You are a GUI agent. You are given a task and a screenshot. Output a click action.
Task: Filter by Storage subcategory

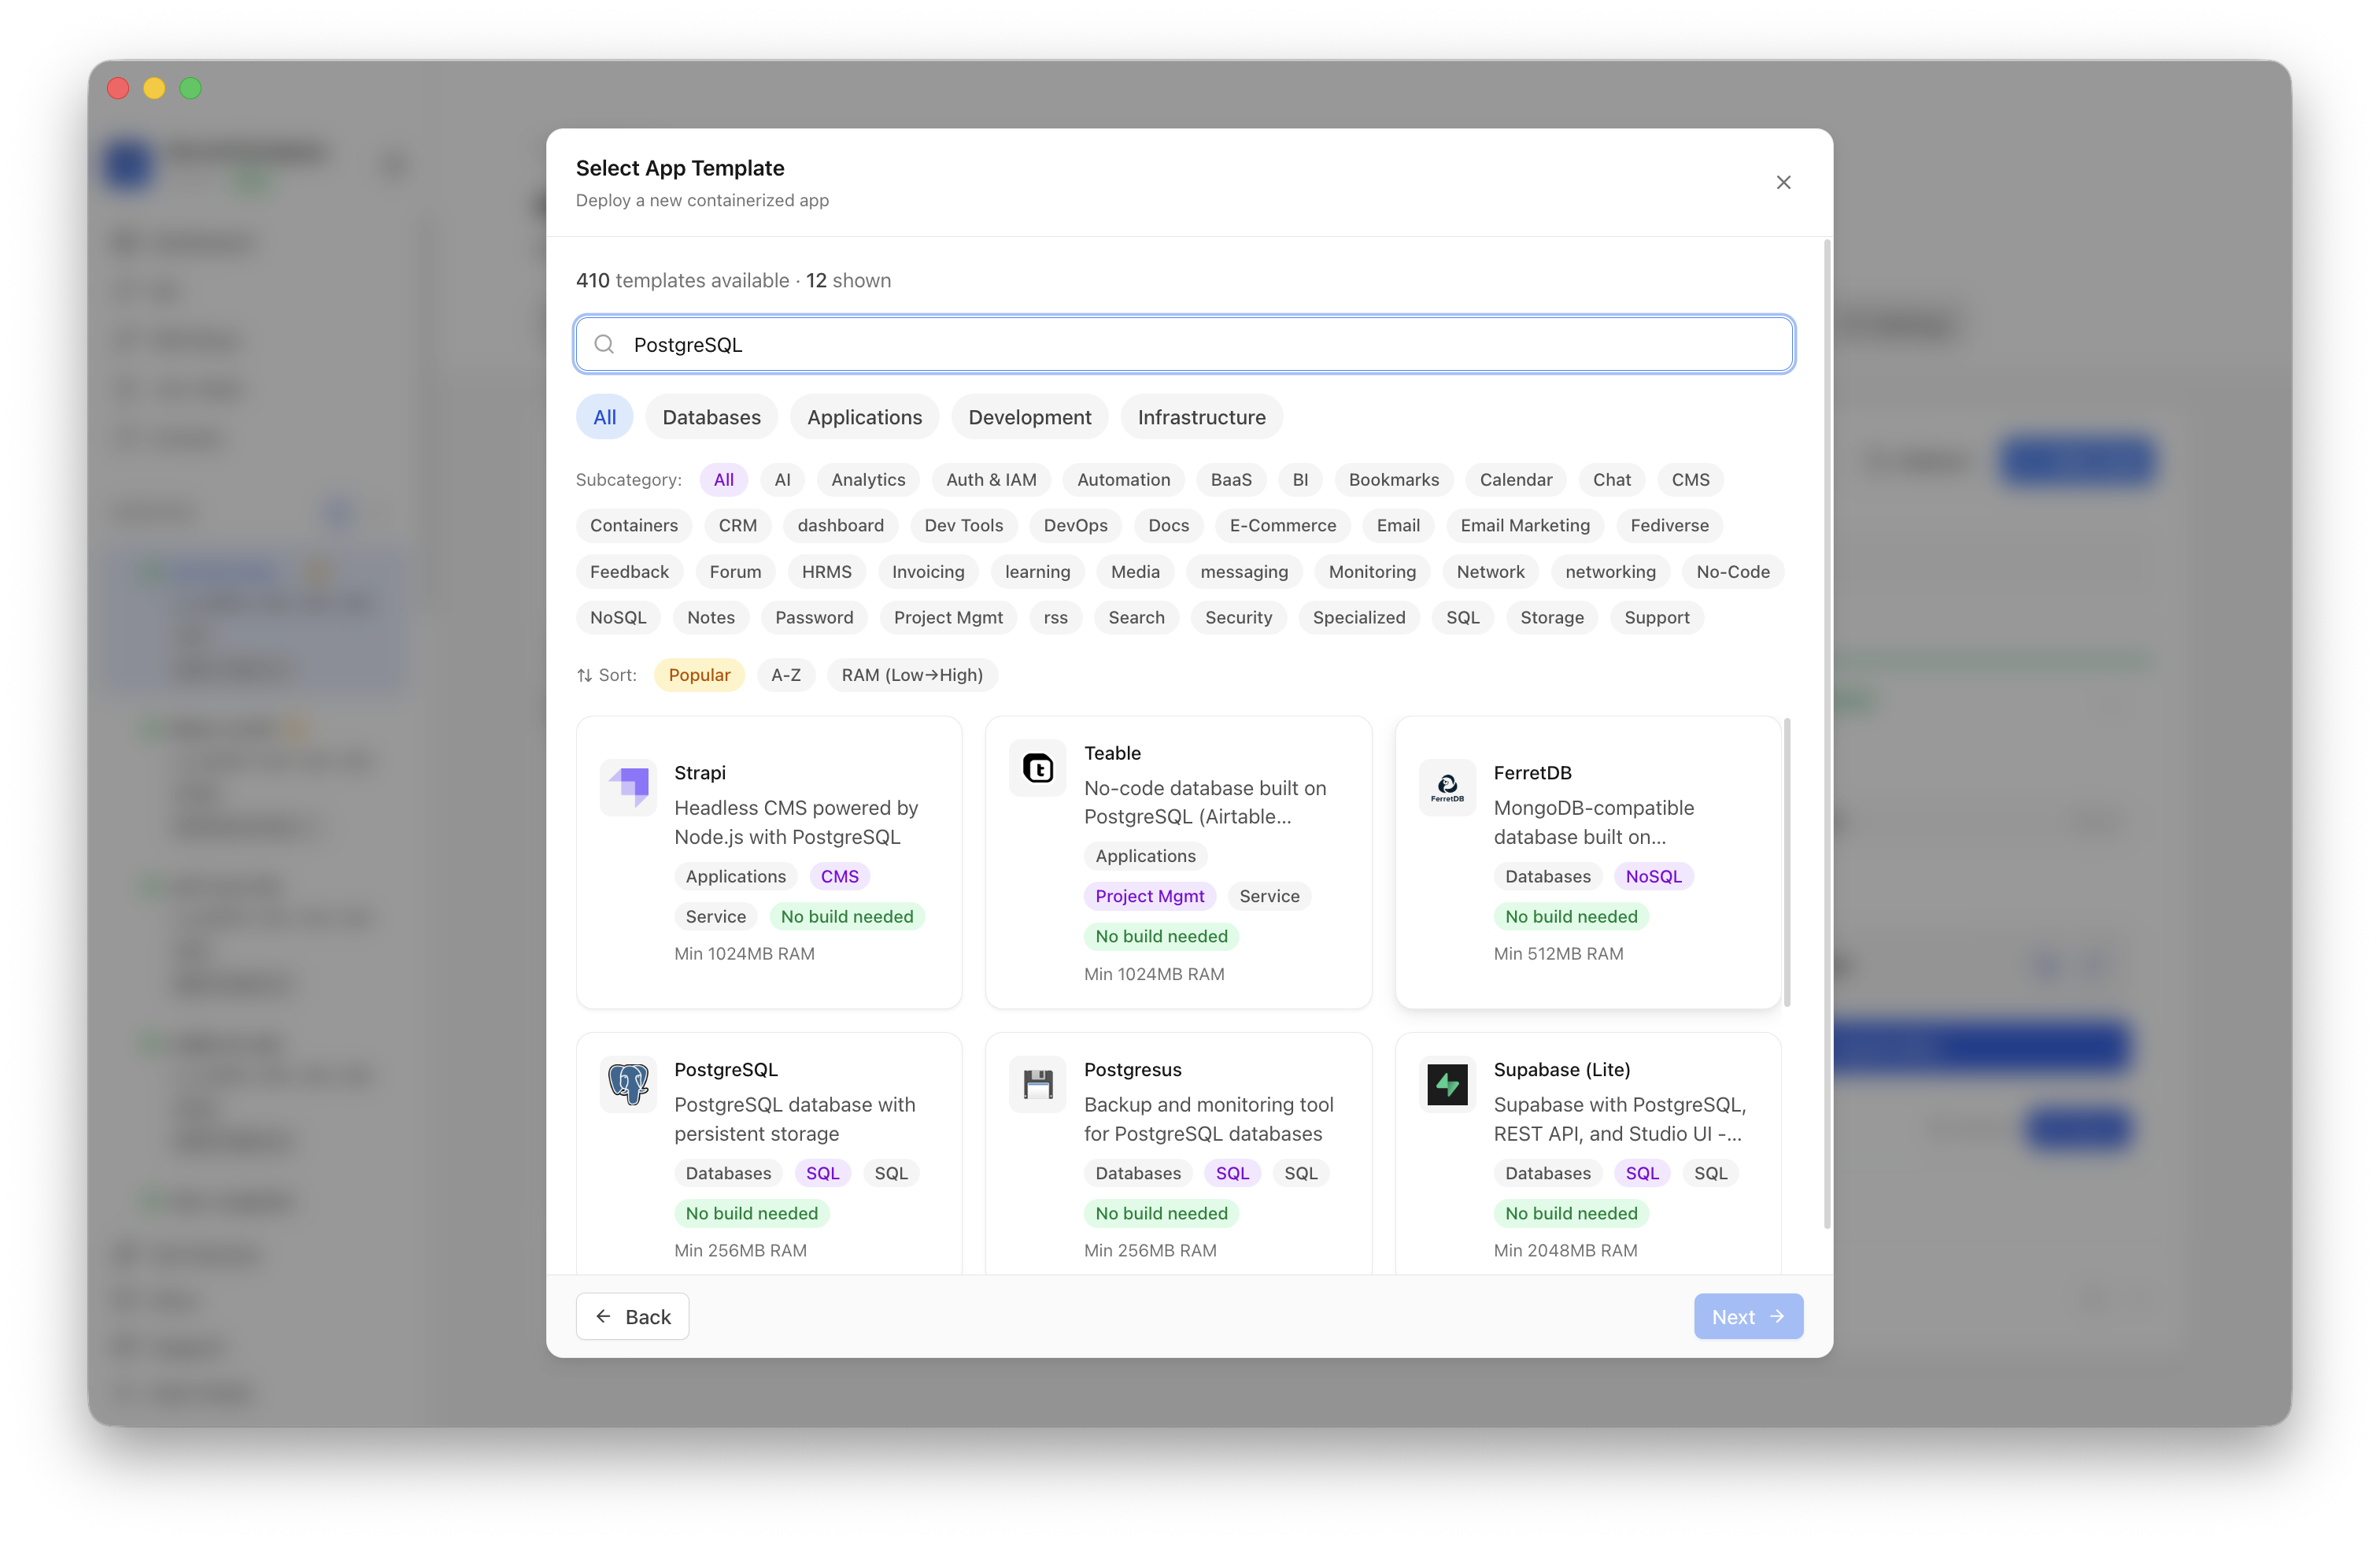[x=1551, y=617]
